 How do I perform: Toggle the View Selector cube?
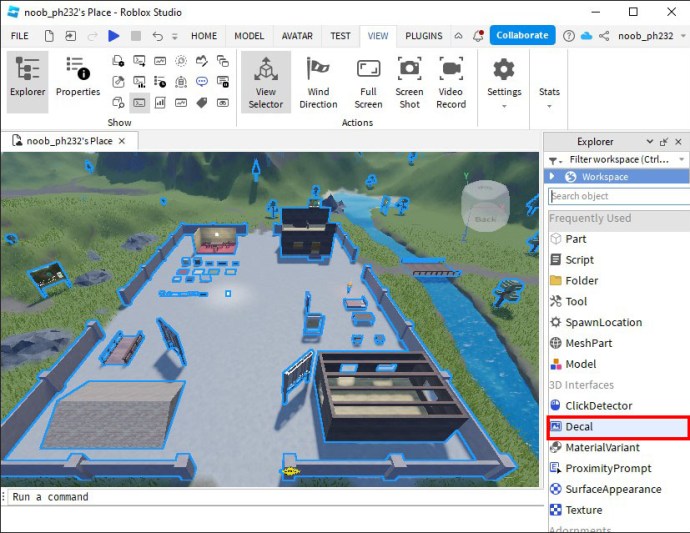tap(265, 81)
